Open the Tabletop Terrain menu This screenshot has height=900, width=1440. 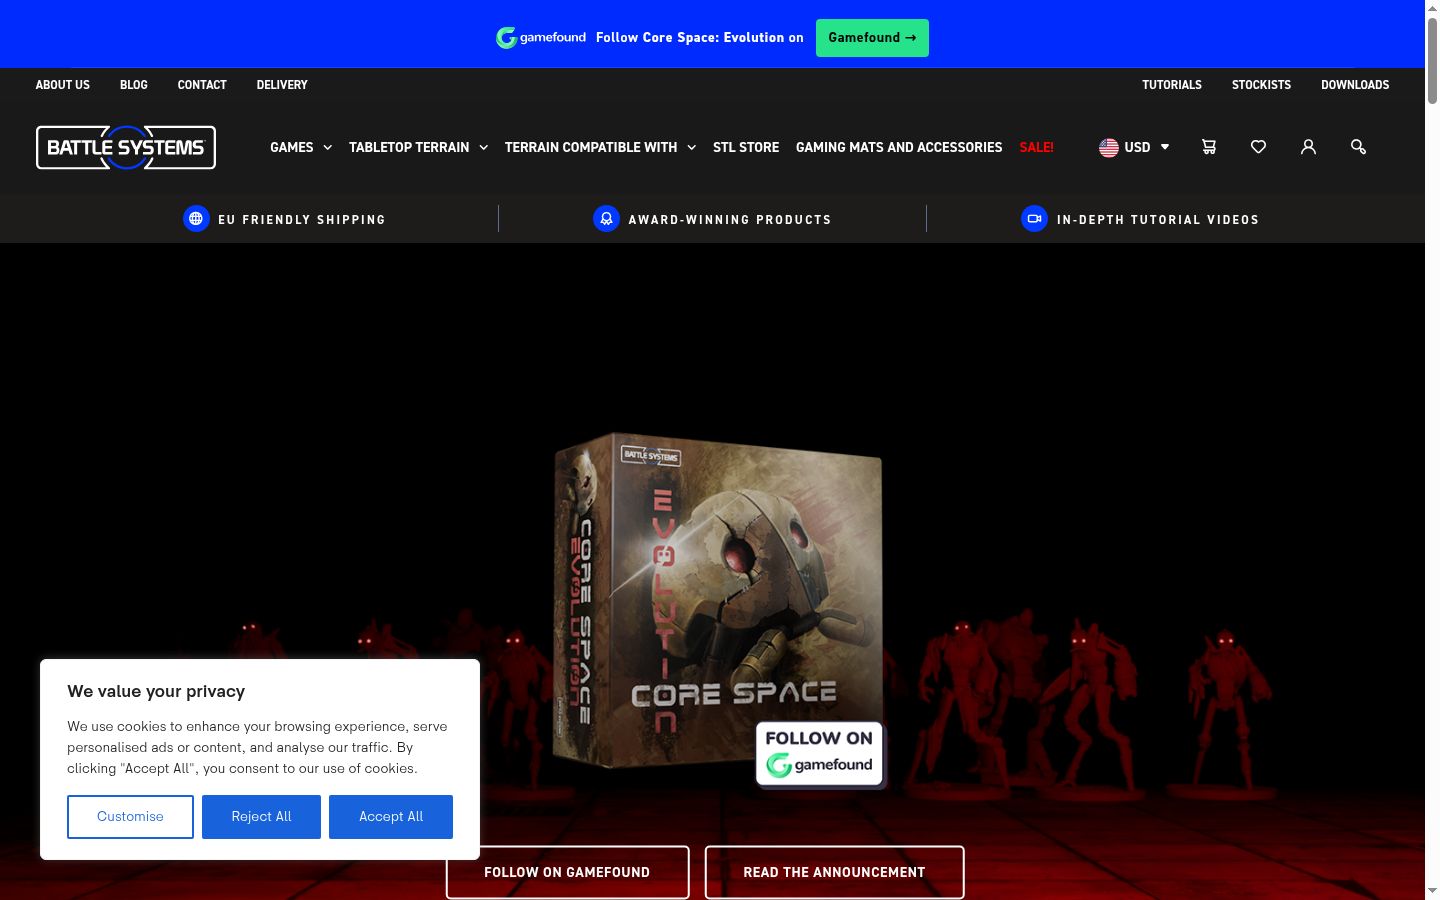click(x=409, y=147)
